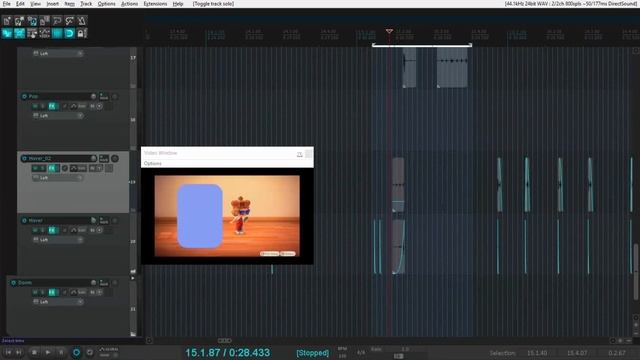Click the Redo toolbar icon
640x360 pixels.
click(x=69, y=20)
